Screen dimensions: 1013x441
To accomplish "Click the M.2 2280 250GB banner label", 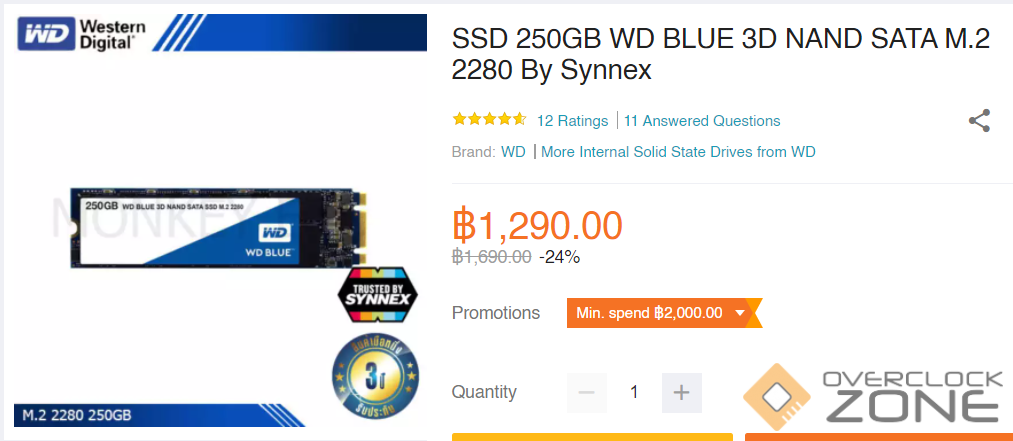I will click(x=76, y=415).
